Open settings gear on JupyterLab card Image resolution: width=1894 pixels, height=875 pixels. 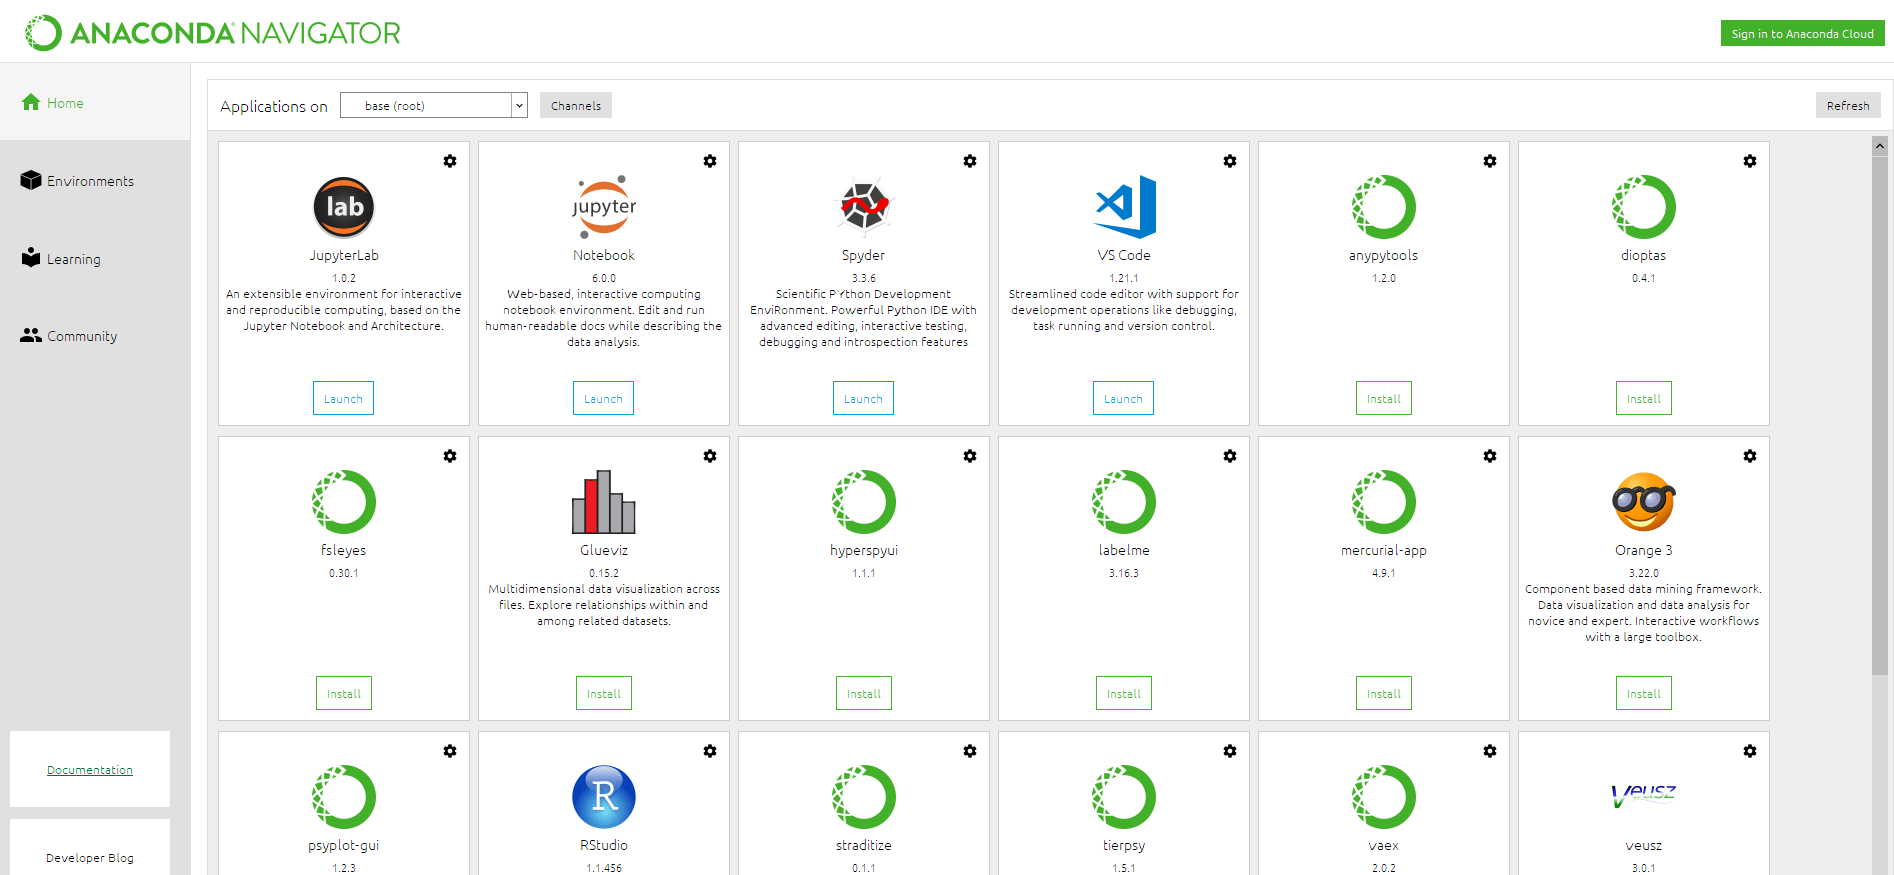coord(450,161)
